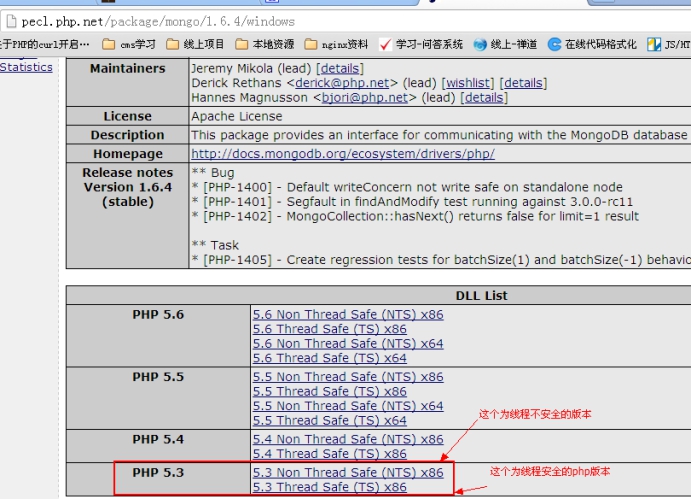
Task: Click the [PHP-1402] hasNext release note line
Action: point(415,216)
